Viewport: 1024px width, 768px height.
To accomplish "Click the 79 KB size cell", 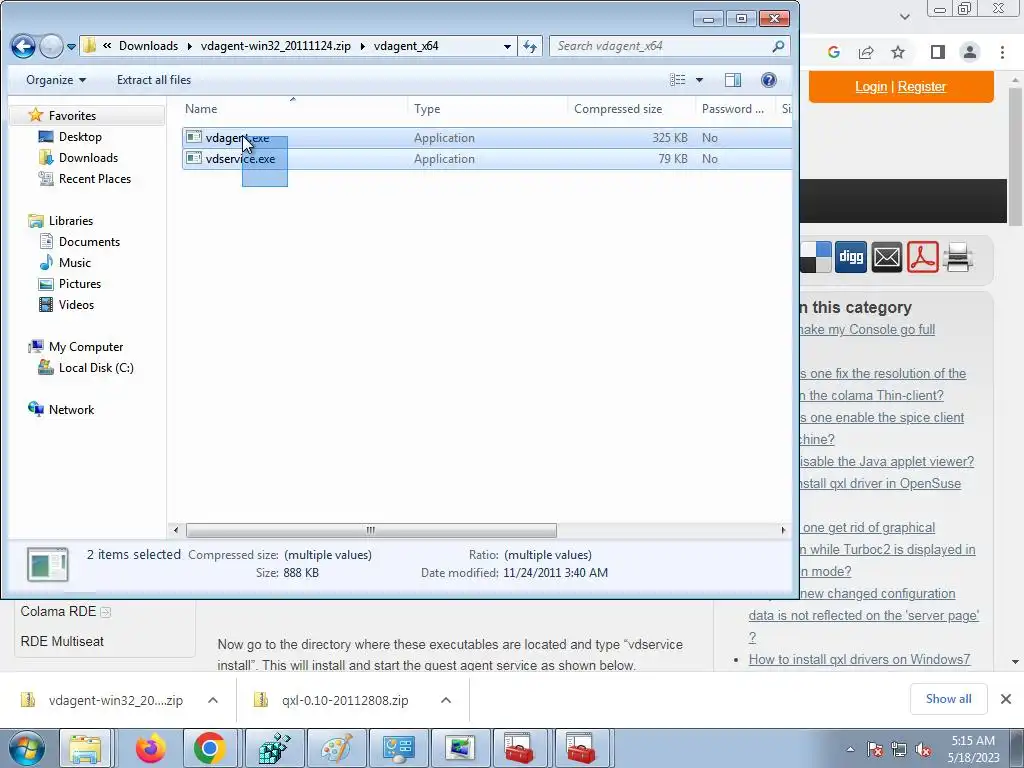I will coord(673,159).
